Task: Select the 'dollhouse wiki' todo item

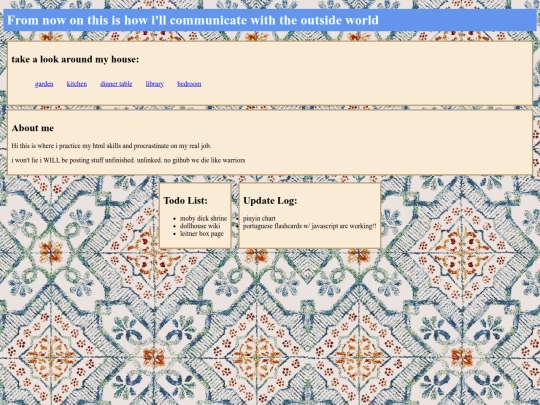Action: pyautogui.click(x=200, y=226)
